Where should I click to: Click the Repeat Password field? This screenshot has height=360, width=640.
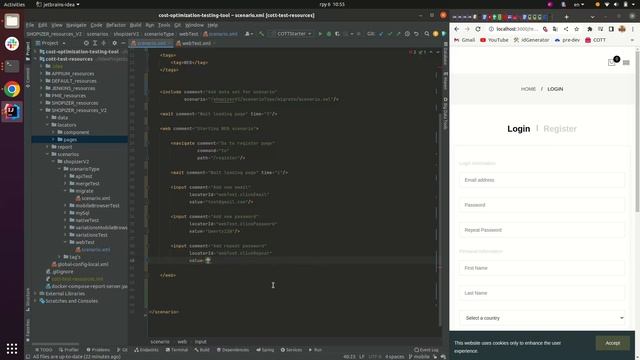542,230
